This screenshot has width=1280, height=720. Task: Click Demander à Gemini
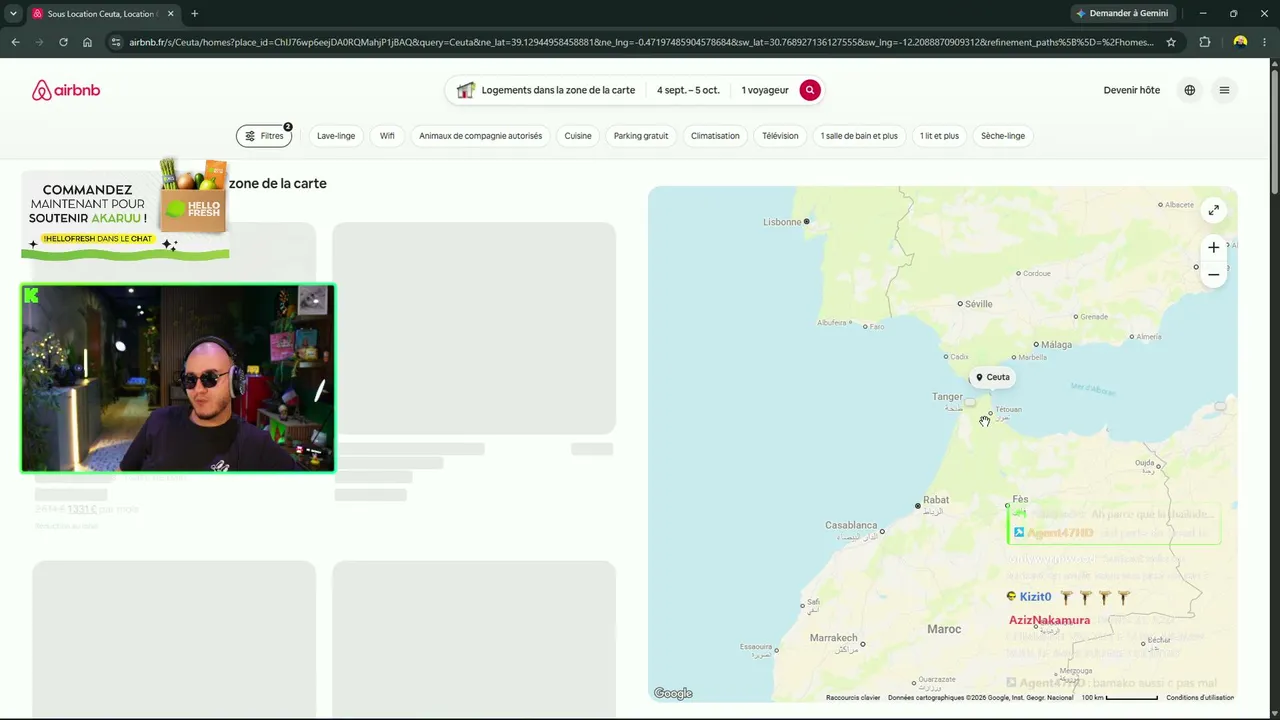tap(1122, 14)
